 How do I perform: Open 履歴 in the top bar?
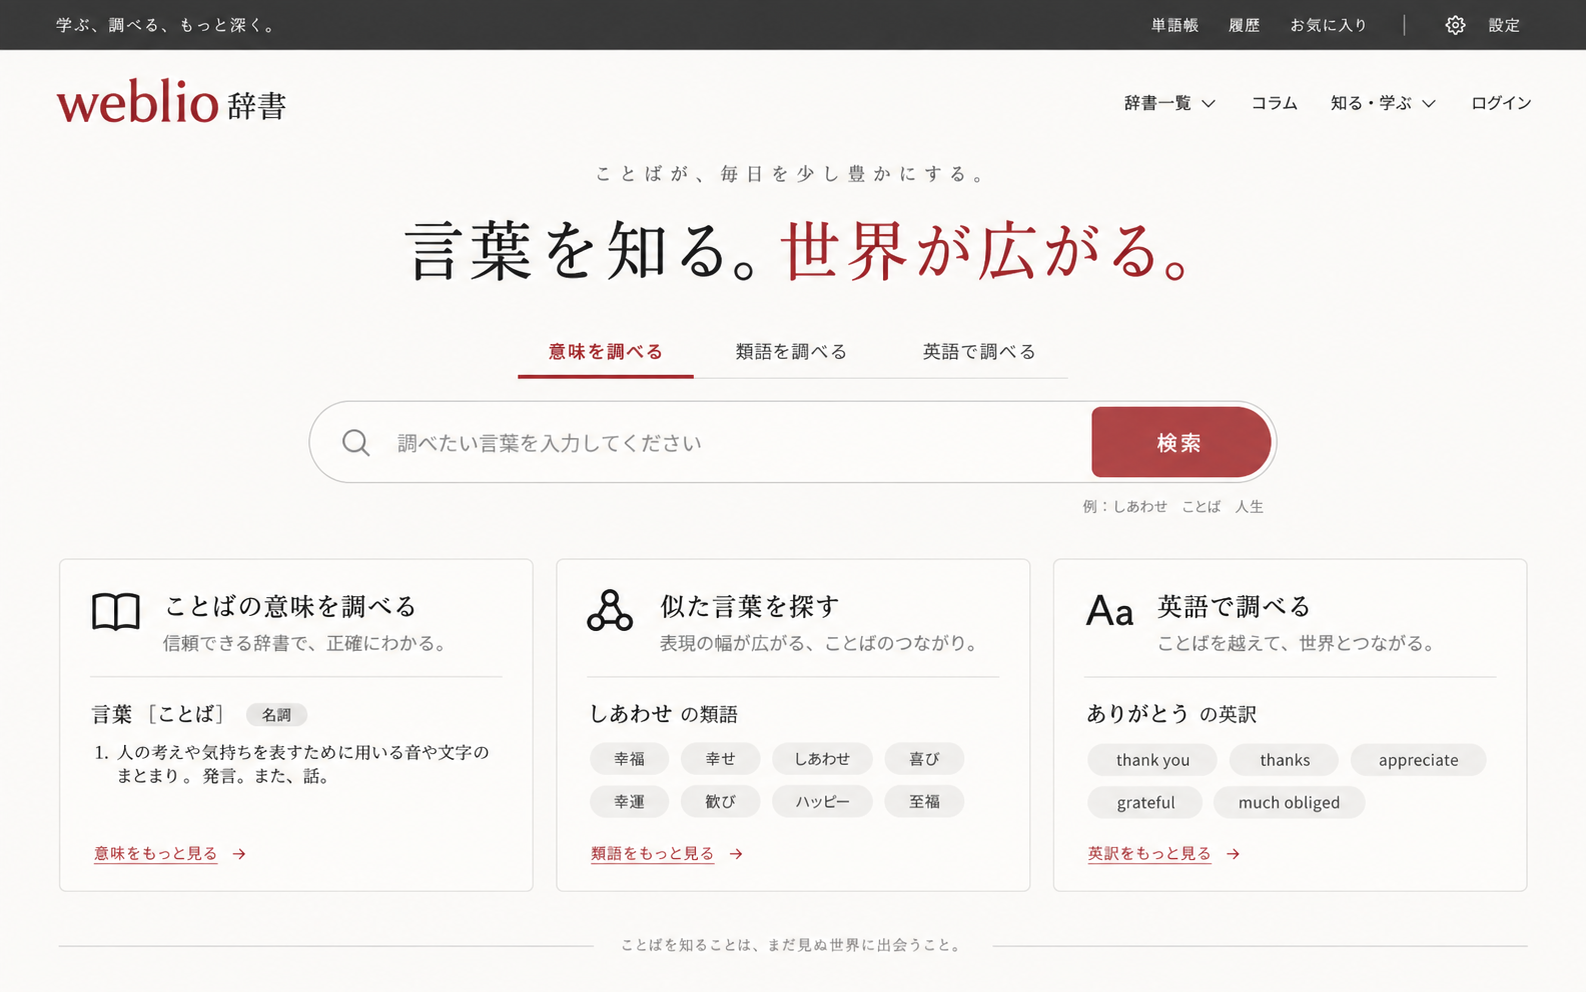(x=1244, y=25)
